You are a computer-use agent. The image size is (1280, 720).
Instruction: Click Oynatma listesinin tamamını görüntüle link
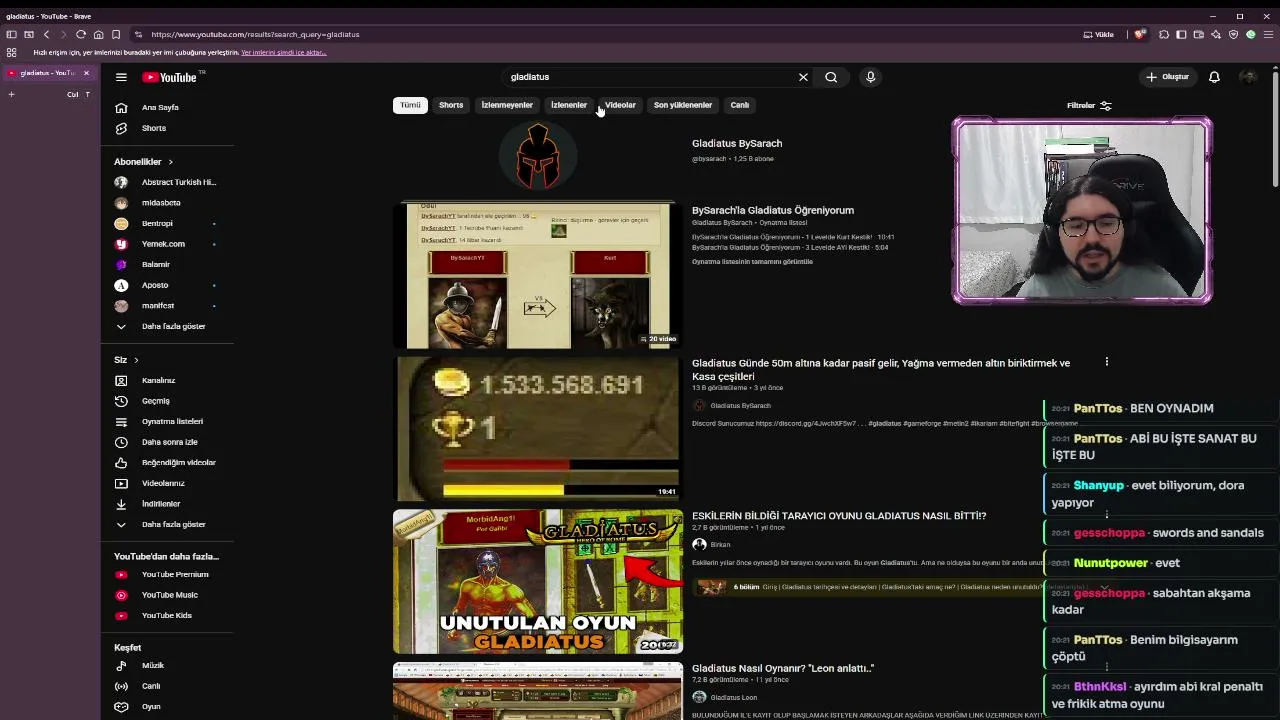tap(752, 262)
